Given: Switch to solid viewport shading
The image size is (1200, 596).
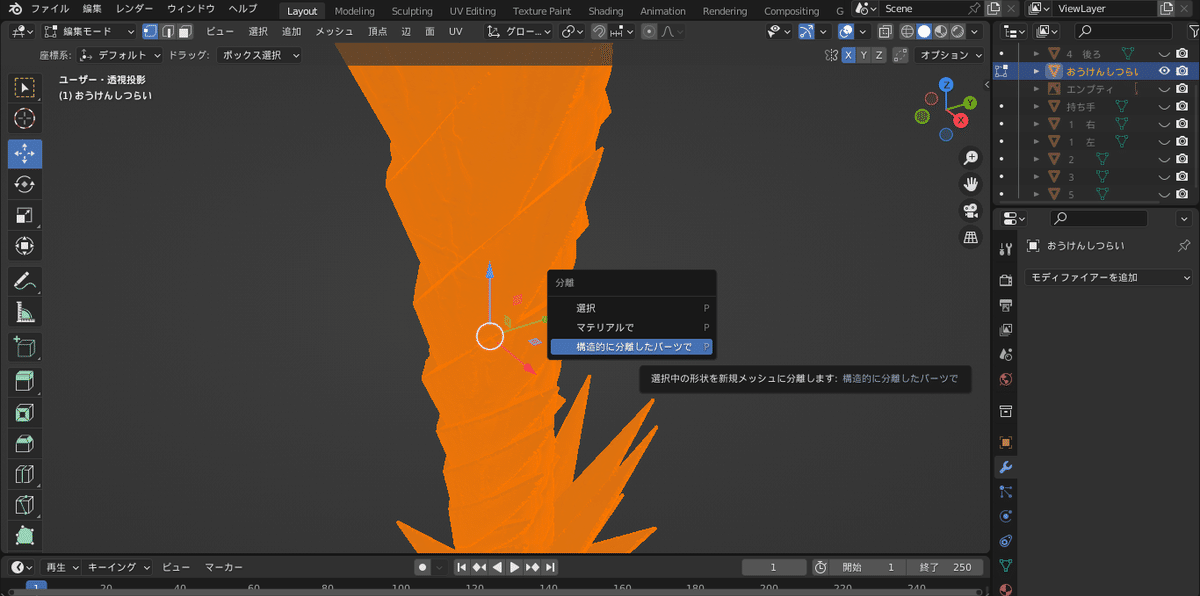Looking at the screenshot, I should 923,32.
